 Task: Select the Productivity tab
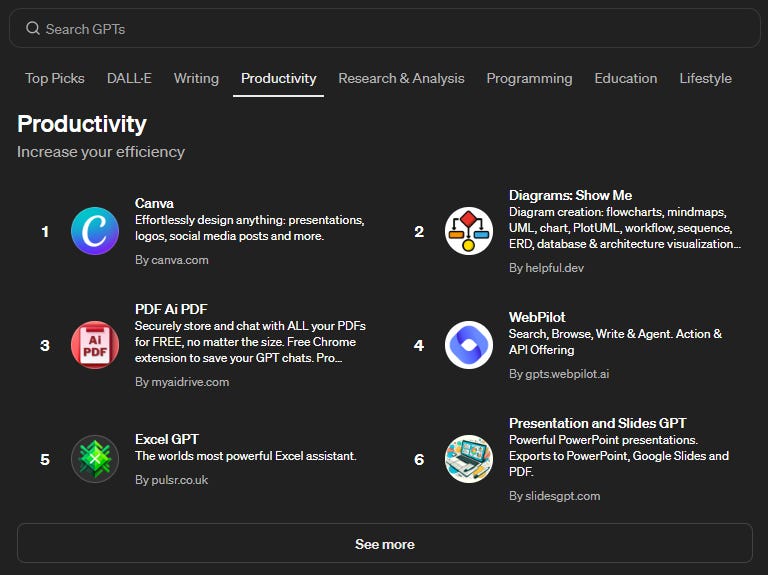pos(278,78)
